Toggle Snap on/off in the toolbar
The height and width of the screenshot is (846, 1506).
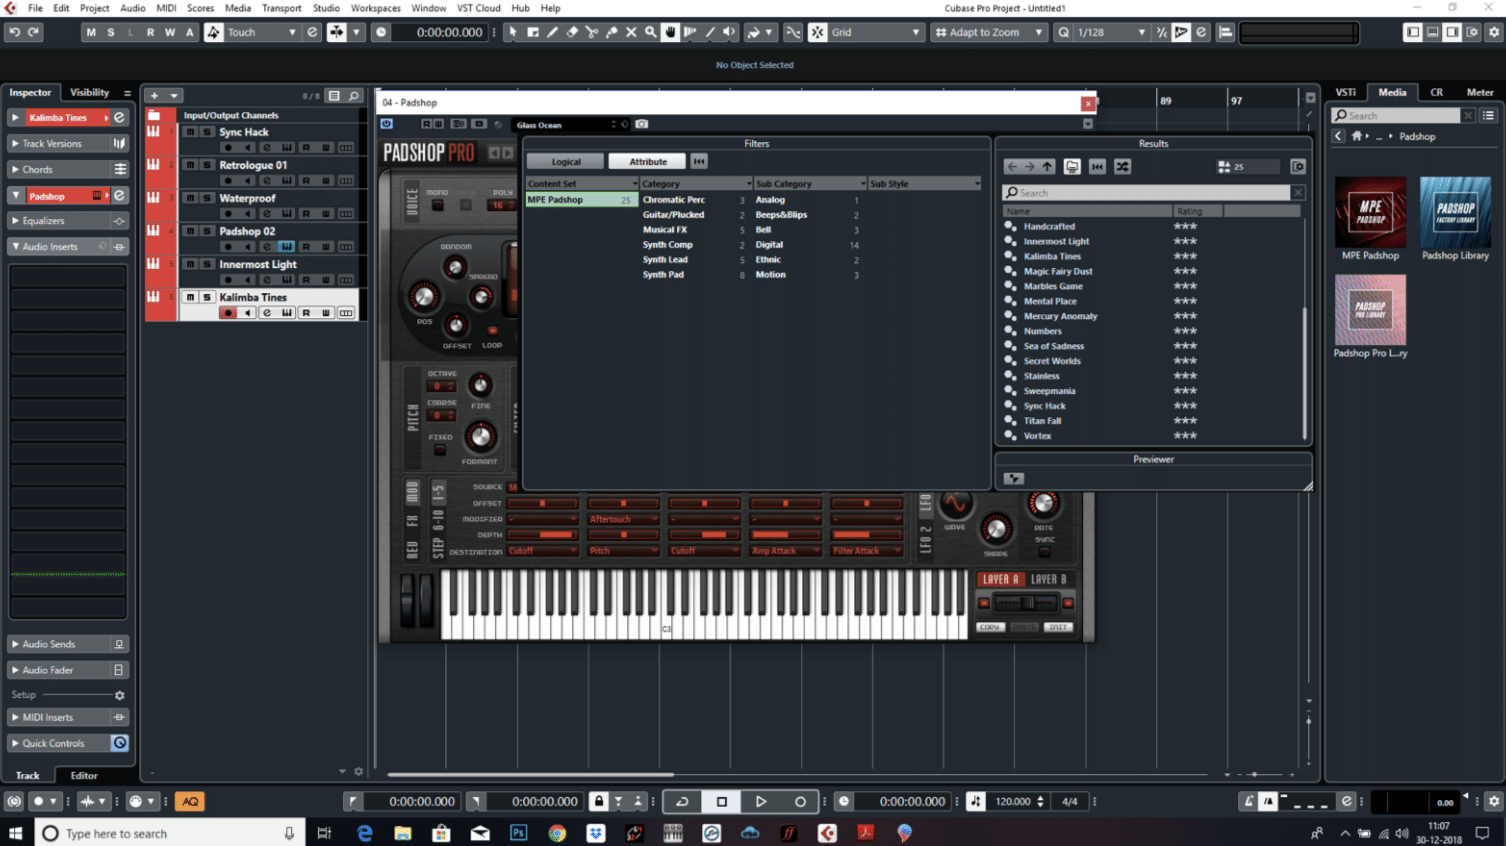click(x=817, y=32)
